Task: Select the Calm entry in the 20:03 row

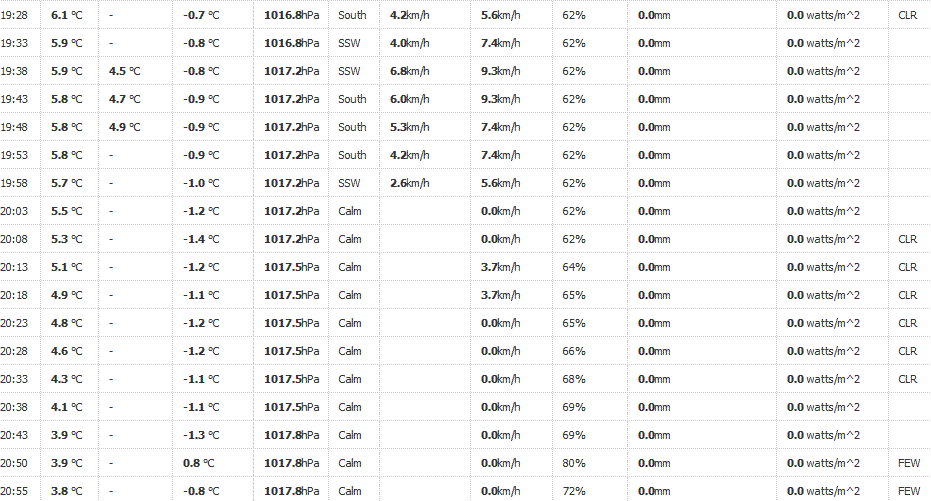Action: point(350,211)
